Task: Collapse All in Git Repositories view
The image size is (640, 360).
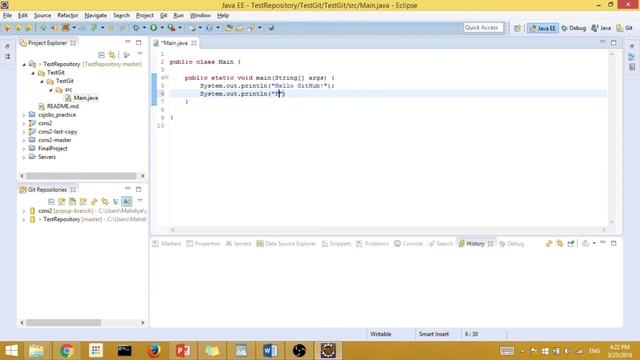Action: [x=51, y=202]
